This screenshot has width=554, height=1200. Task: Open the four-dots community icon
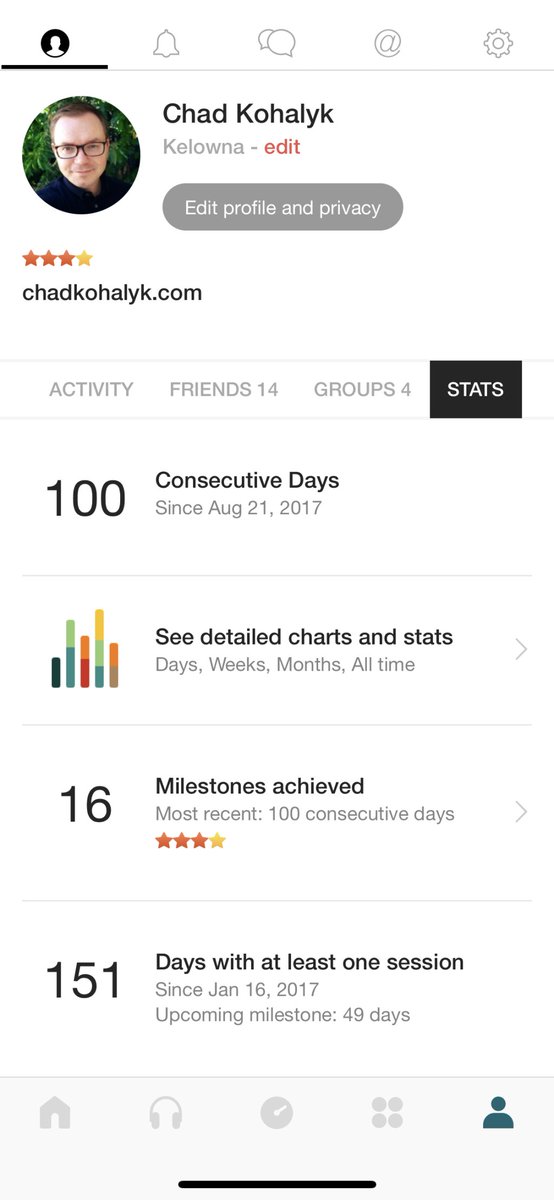(x=387, y=1113)
